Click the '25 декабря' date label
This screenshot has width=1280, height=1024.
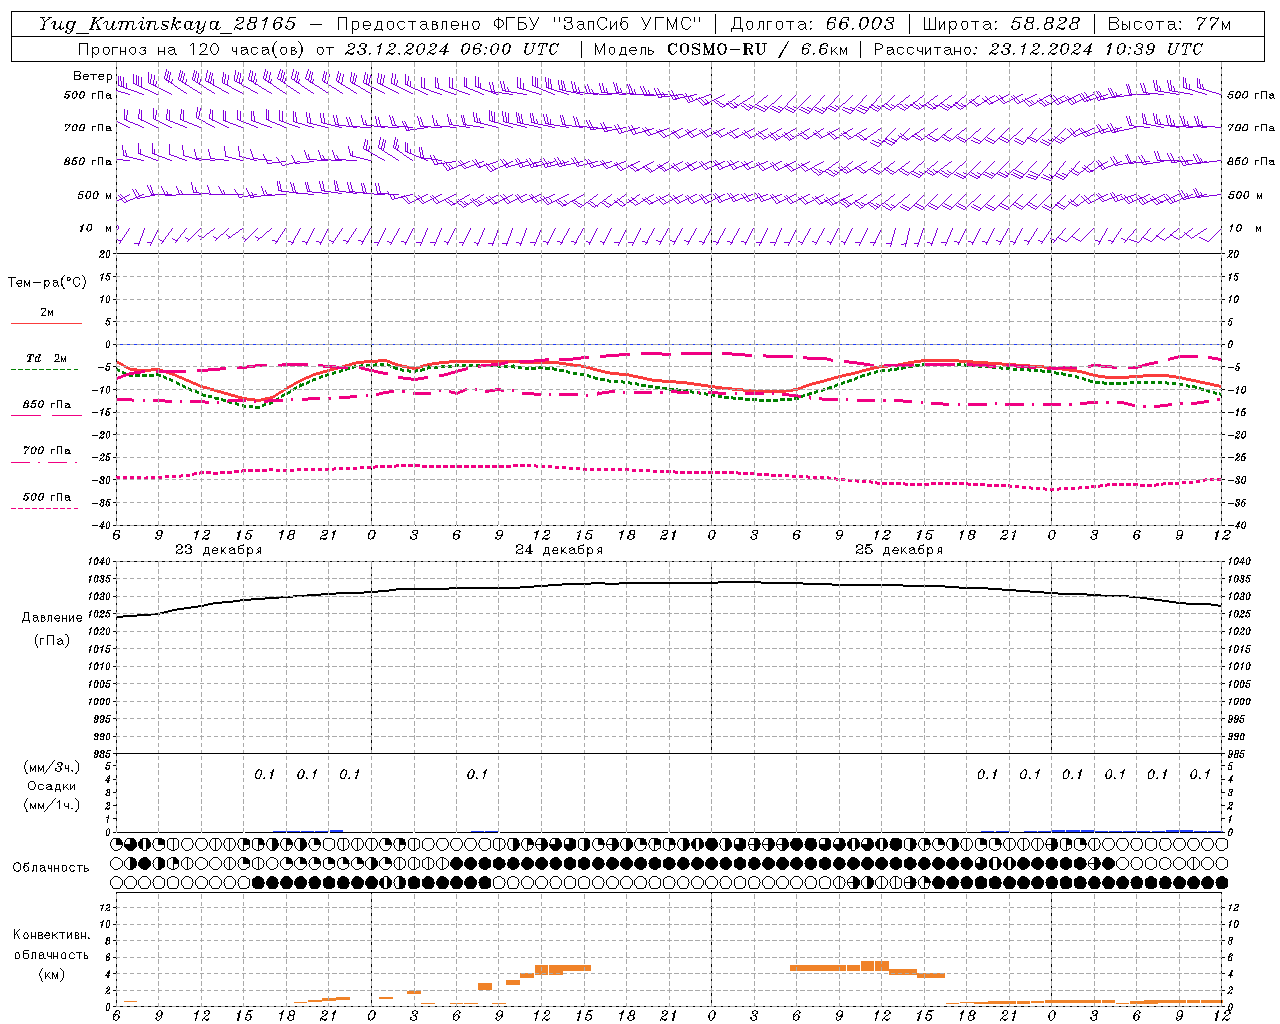coord(899,550)
